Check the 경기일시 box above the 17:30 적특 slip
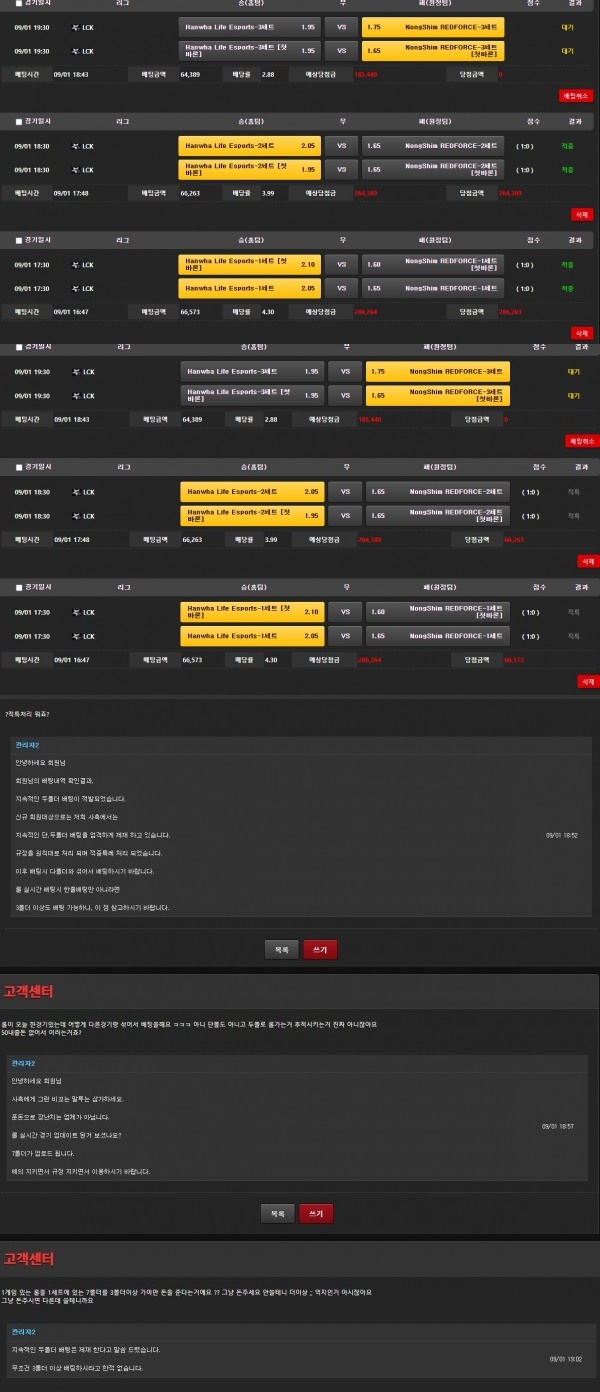The height and width of the screenshot is (1392, 600). pyautogui.click(x=18, y=586)
